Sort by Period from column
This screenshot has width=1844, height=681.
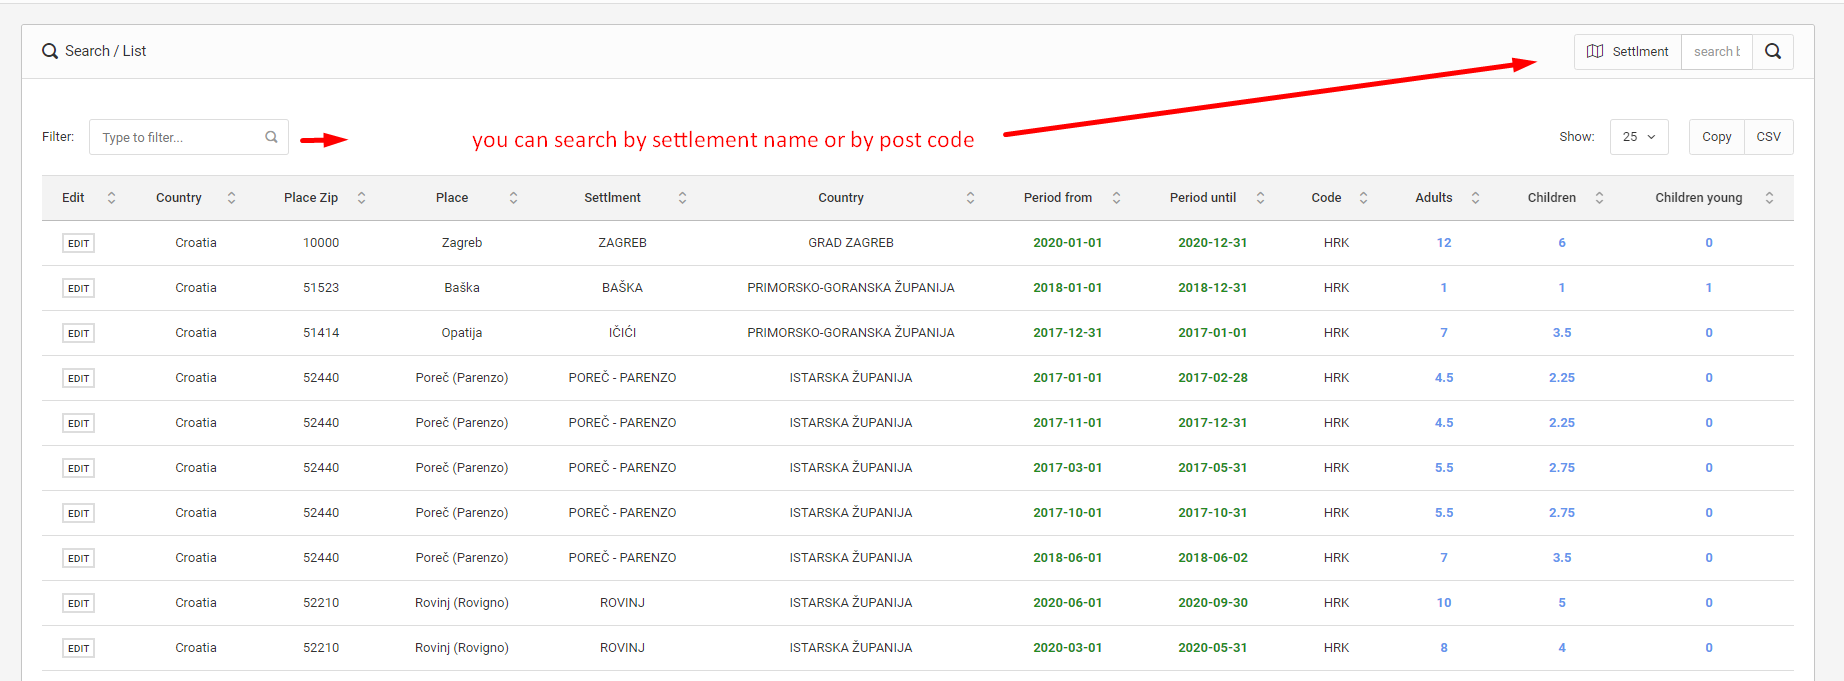click(x=1116, y=198)
